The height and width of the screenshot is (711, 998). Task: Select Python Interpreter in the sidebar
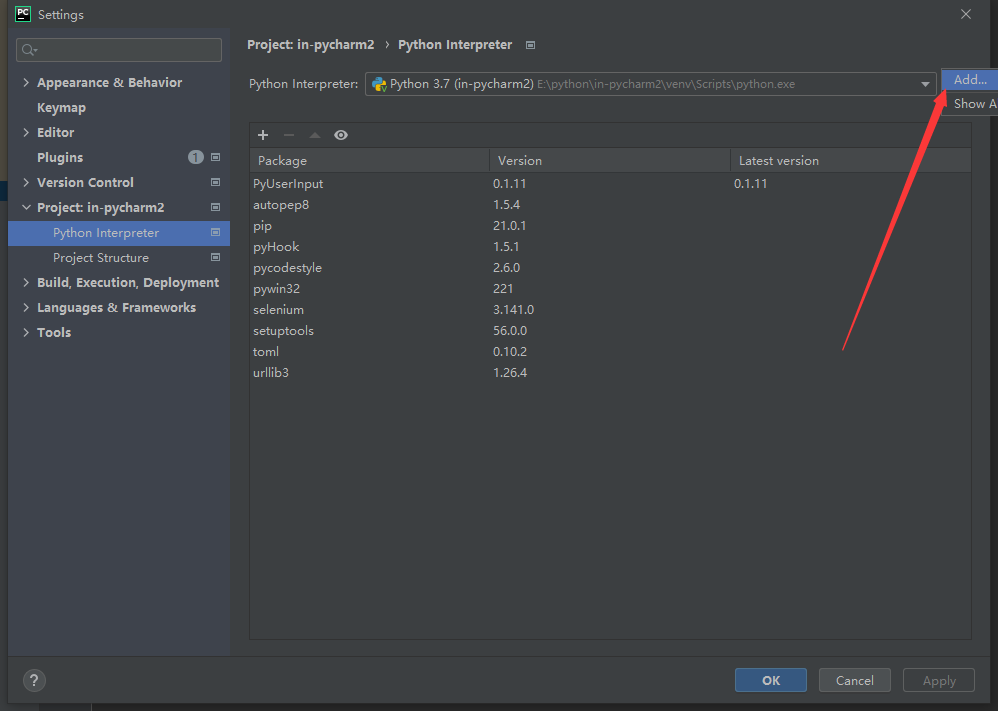(x=119, y=233)
